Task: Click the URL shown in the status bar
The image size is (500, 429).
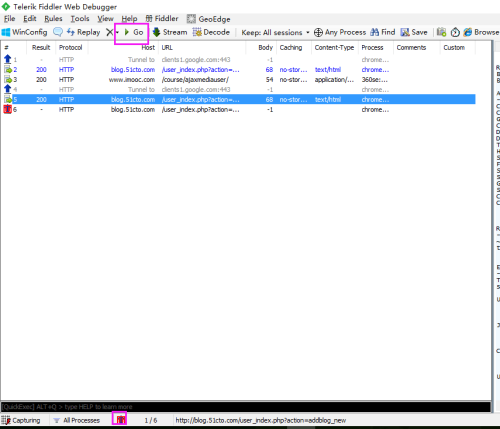Action: [x=261, y=420]
